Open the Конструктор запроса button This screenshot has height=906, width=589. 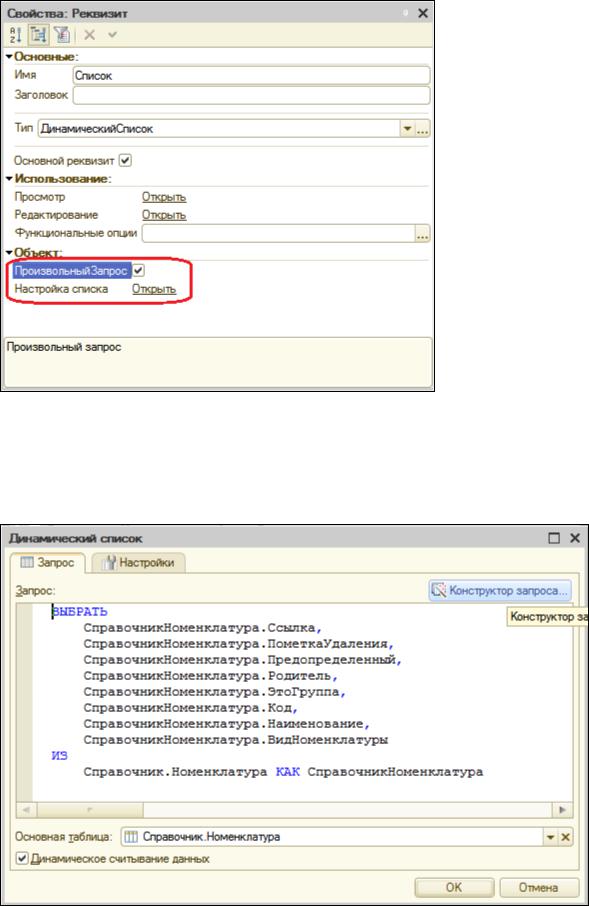(500, 591)
